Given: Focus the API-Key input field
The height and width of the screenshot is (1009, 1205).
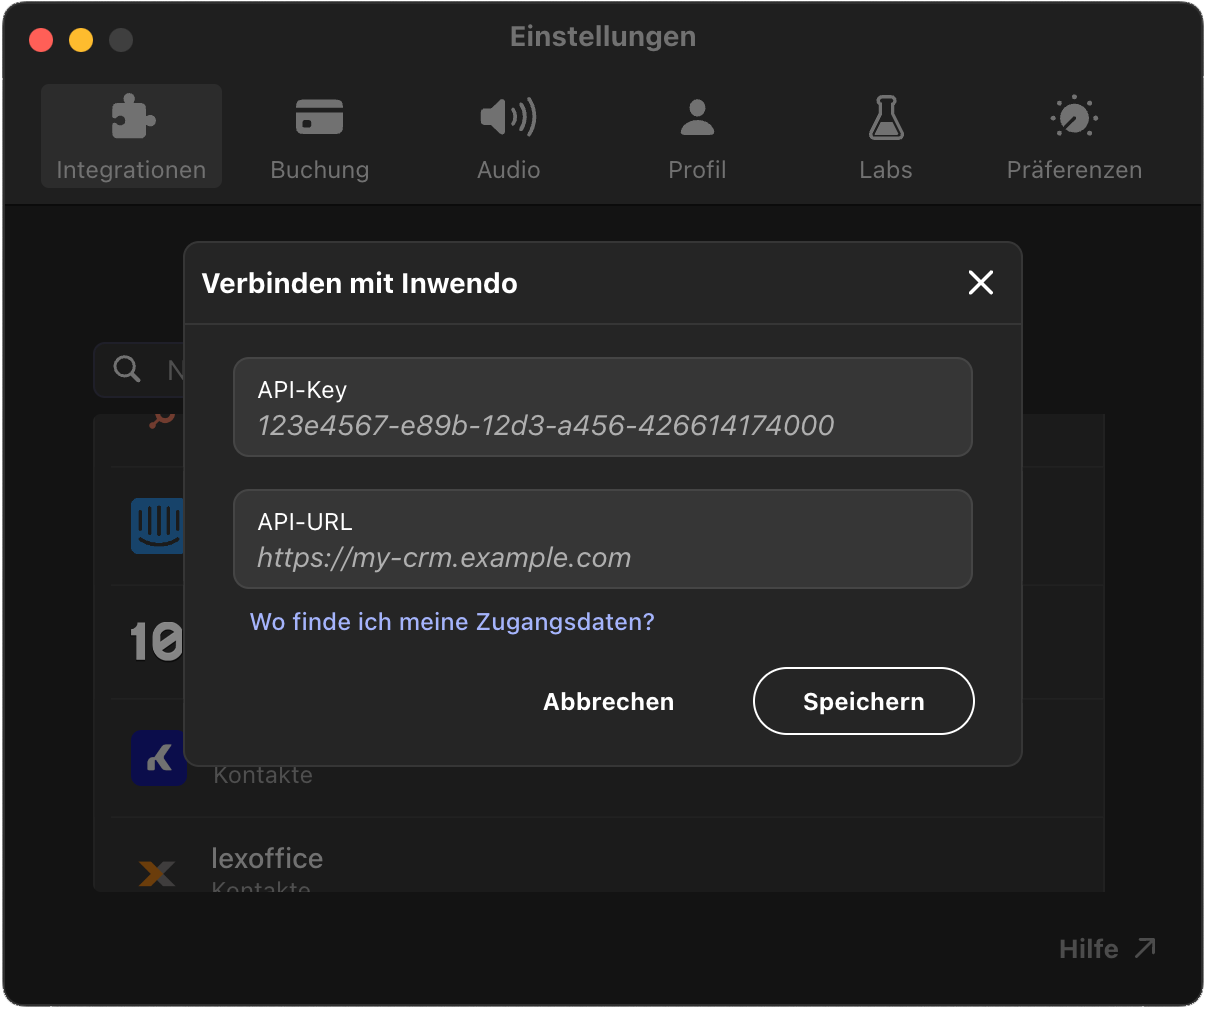Looking at the screenshot, I should [603, 407].
